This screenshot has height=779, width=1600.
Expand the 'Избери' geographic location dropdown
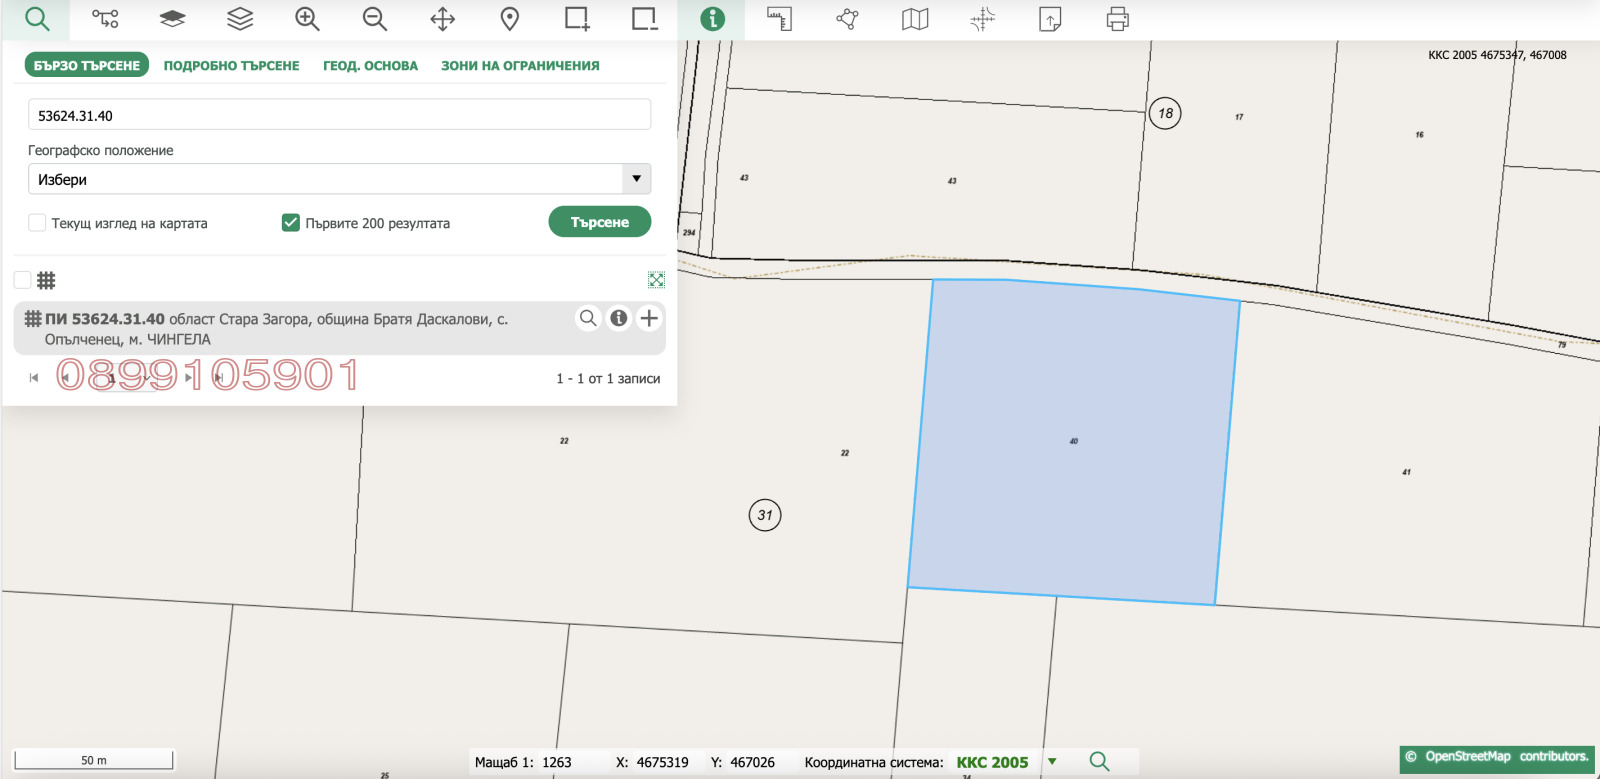pos(636,179)
